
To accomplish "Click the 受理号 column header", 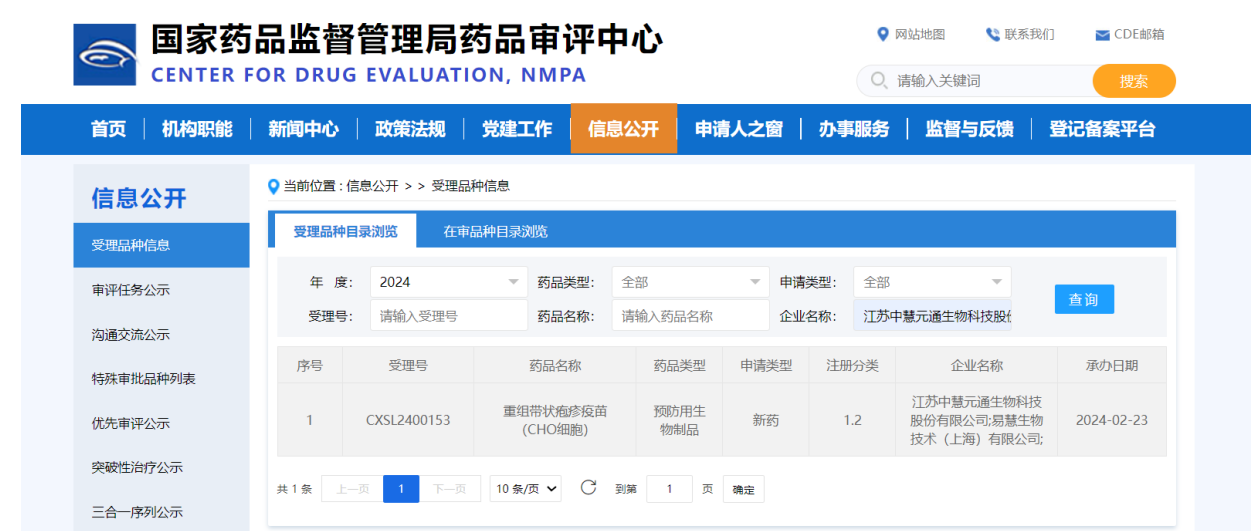I will pyautogui.click(x=408, y=366).
